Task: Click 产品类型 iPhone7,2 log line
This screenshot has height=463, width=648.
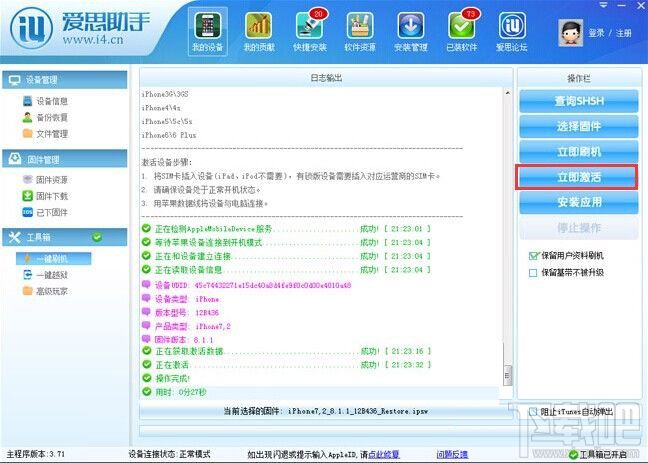Action: [186, 326]
